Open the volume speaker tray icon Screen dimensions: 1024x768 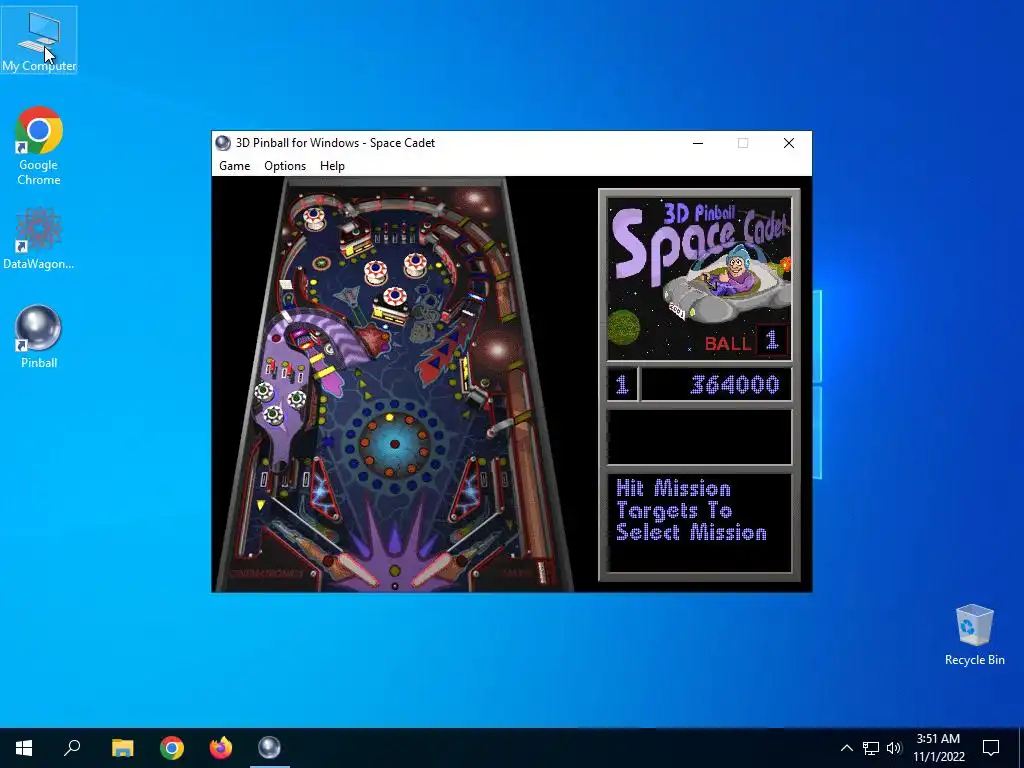(x=894, y=748)
